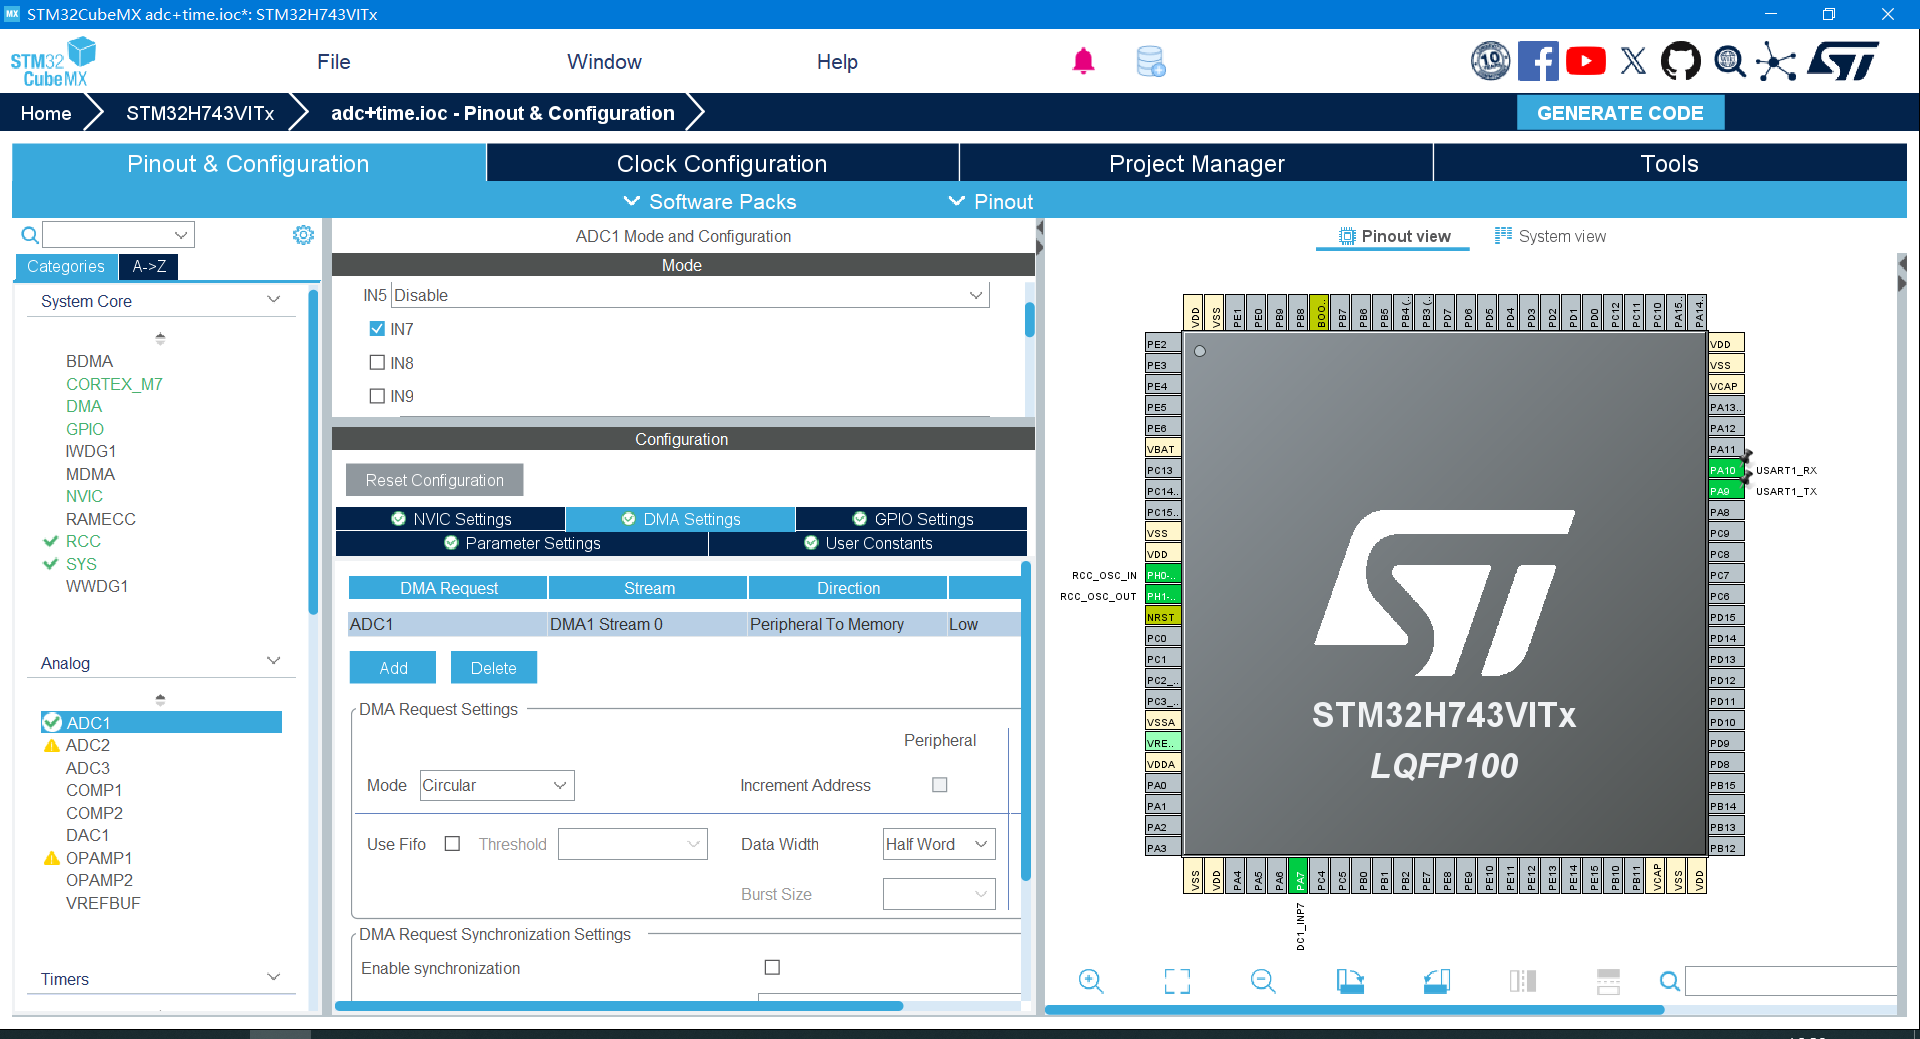
Task: Select ADC2 in the Analog list
Action: click(88, 745)
